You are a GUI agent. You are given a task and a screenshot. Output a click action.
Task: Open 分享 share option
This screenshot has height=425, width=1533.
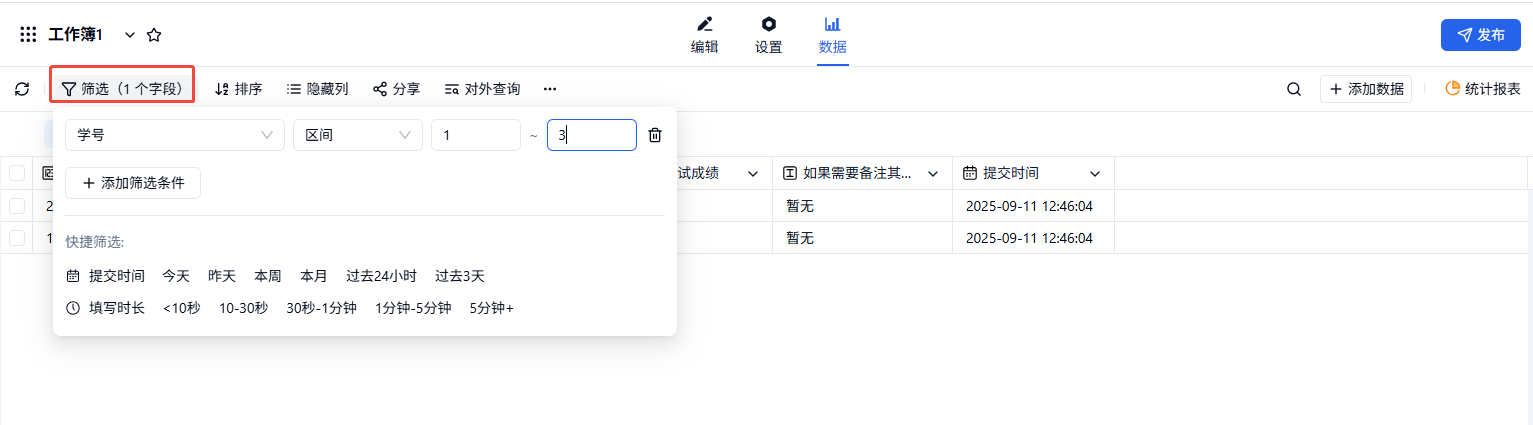(396, 89)
